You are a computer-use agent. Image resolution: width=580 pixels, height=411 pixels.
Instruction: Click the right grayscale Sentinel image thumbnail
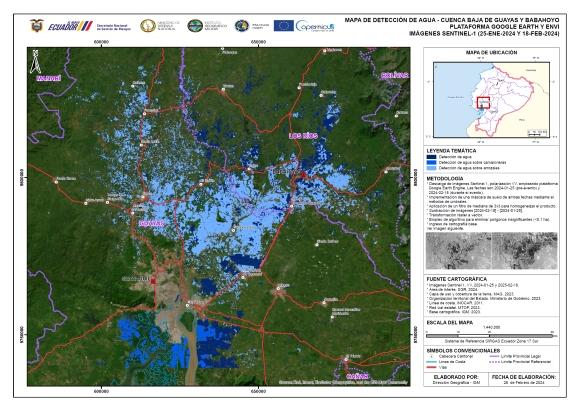coord(525,251)
